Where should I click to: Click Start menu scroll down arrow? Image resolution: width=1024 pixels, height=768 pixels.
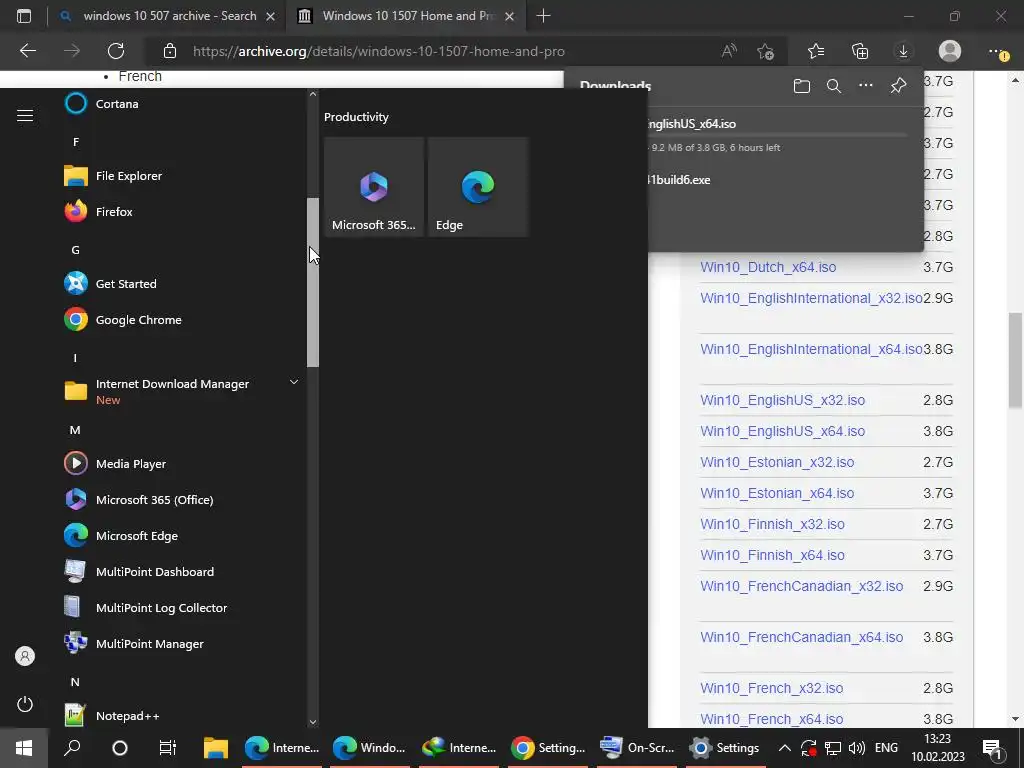[x=313, y=722]
